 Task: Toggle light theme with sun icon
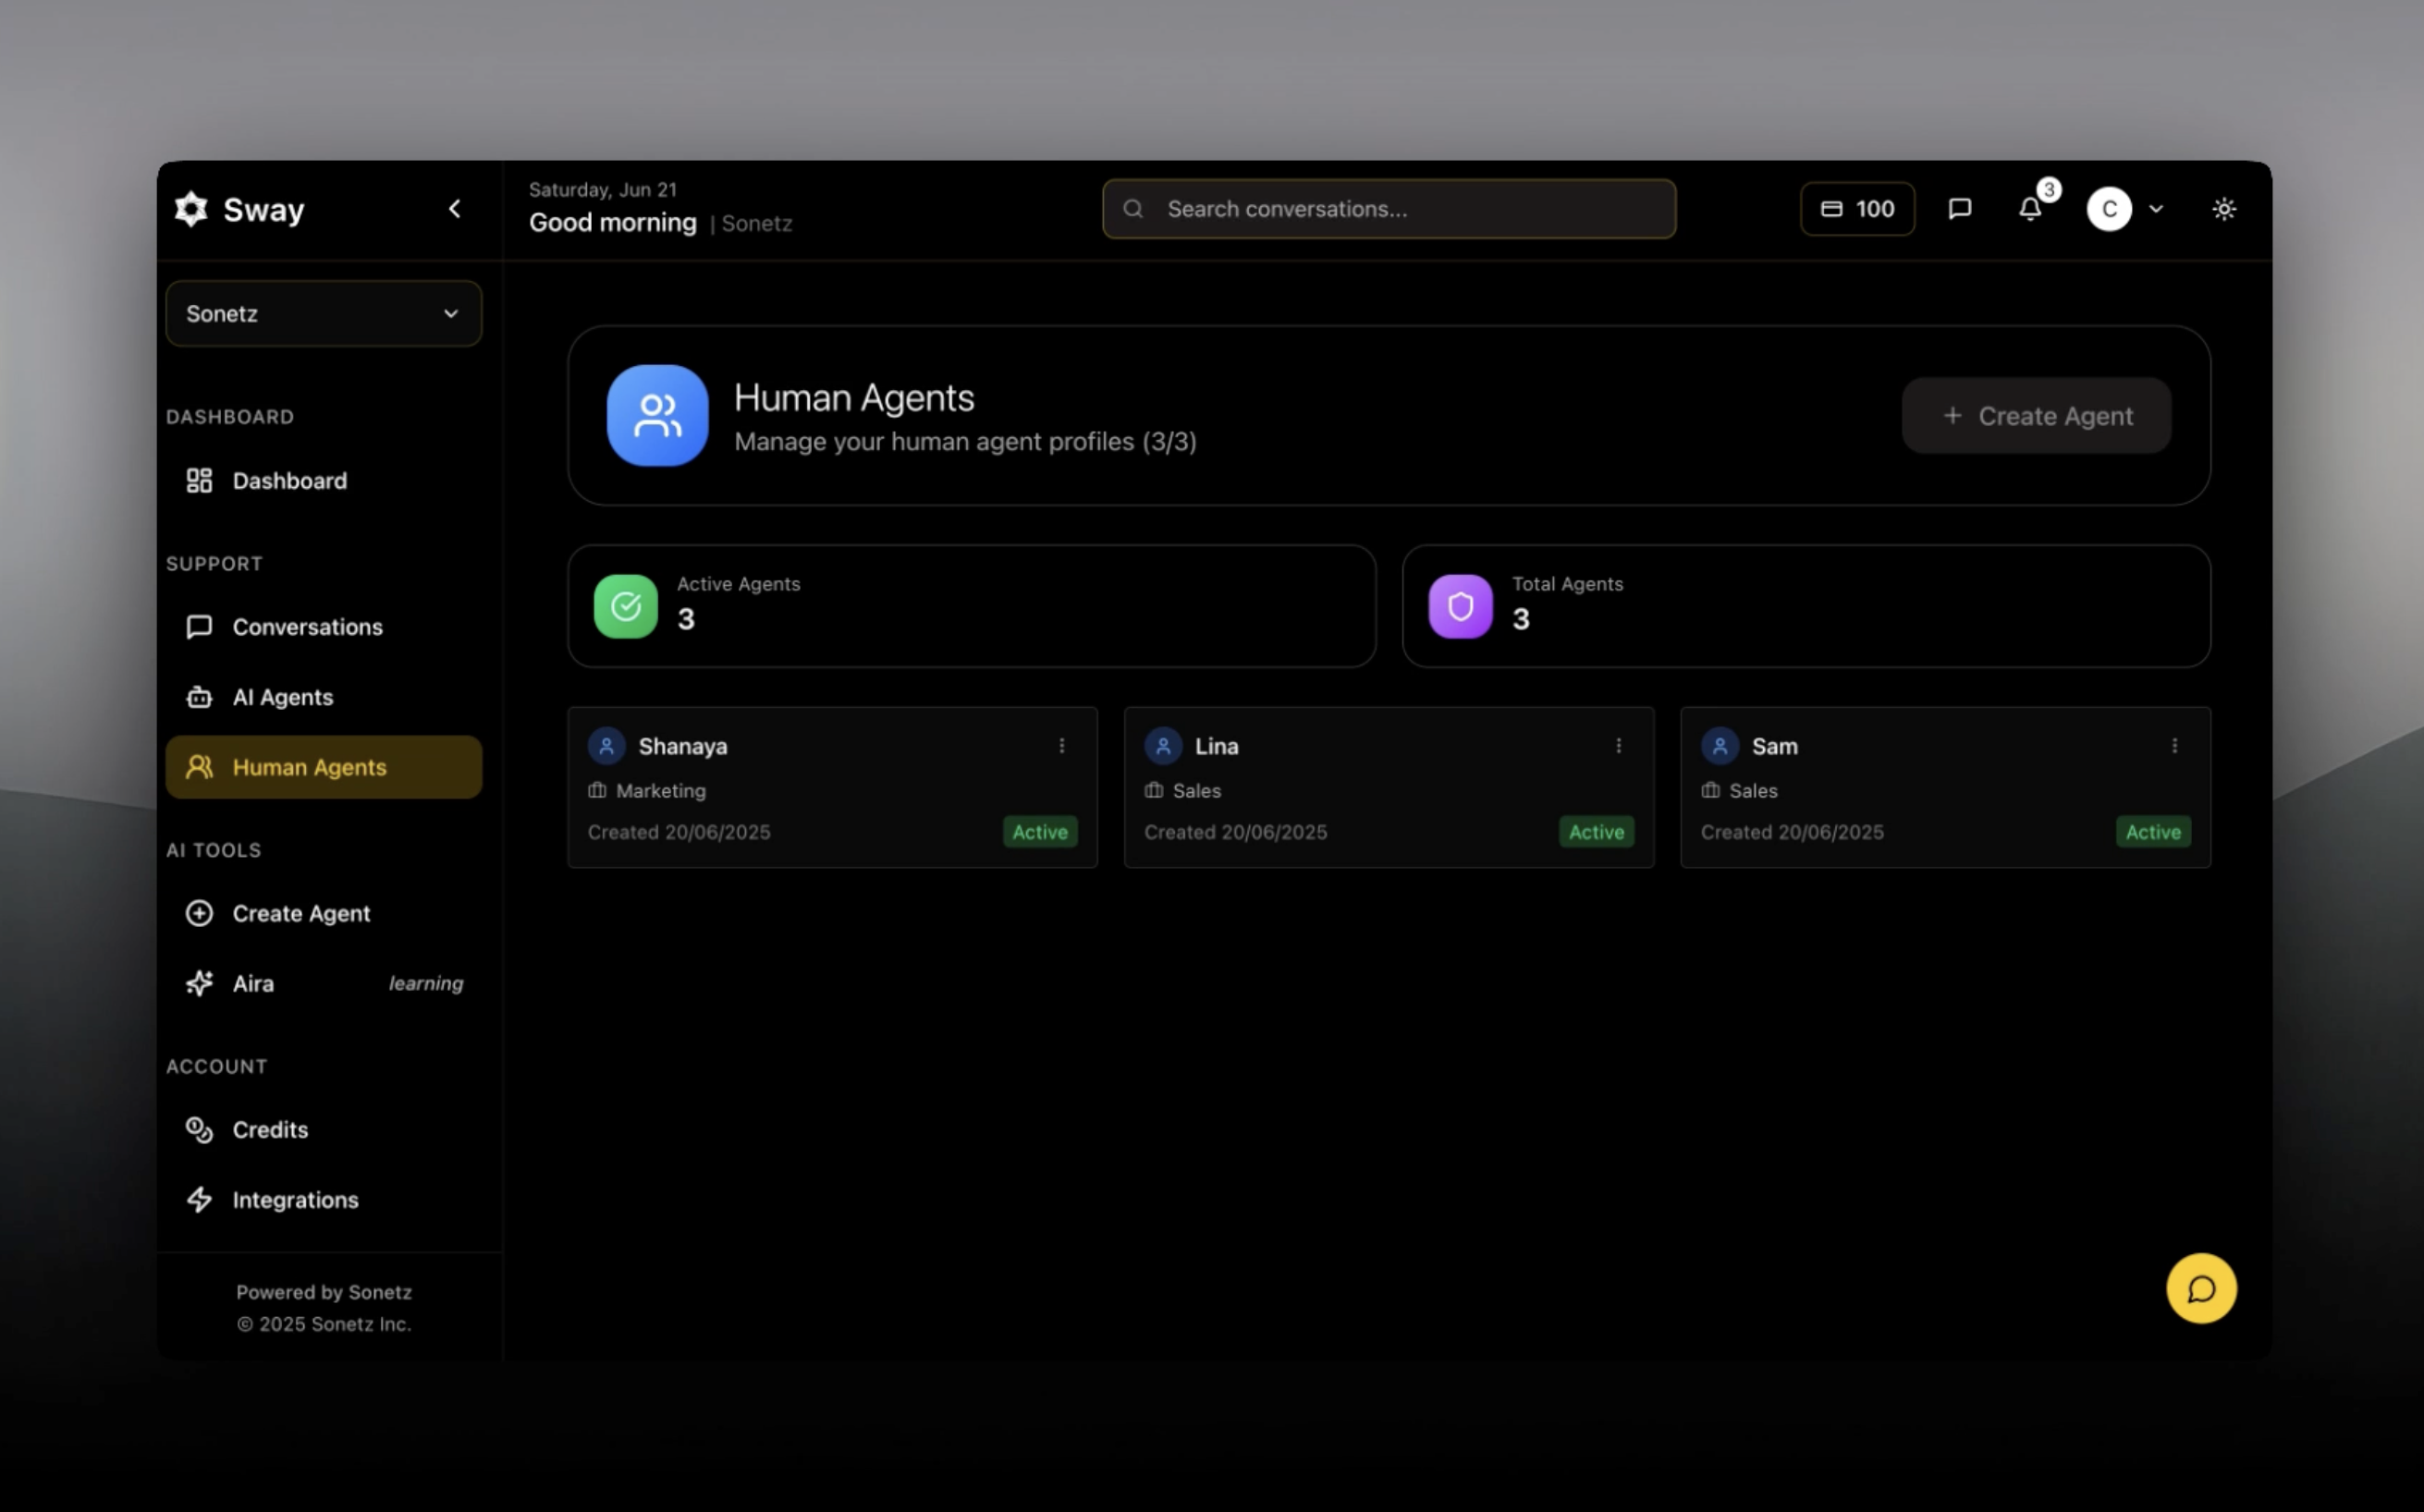(x=2223, y=209)
